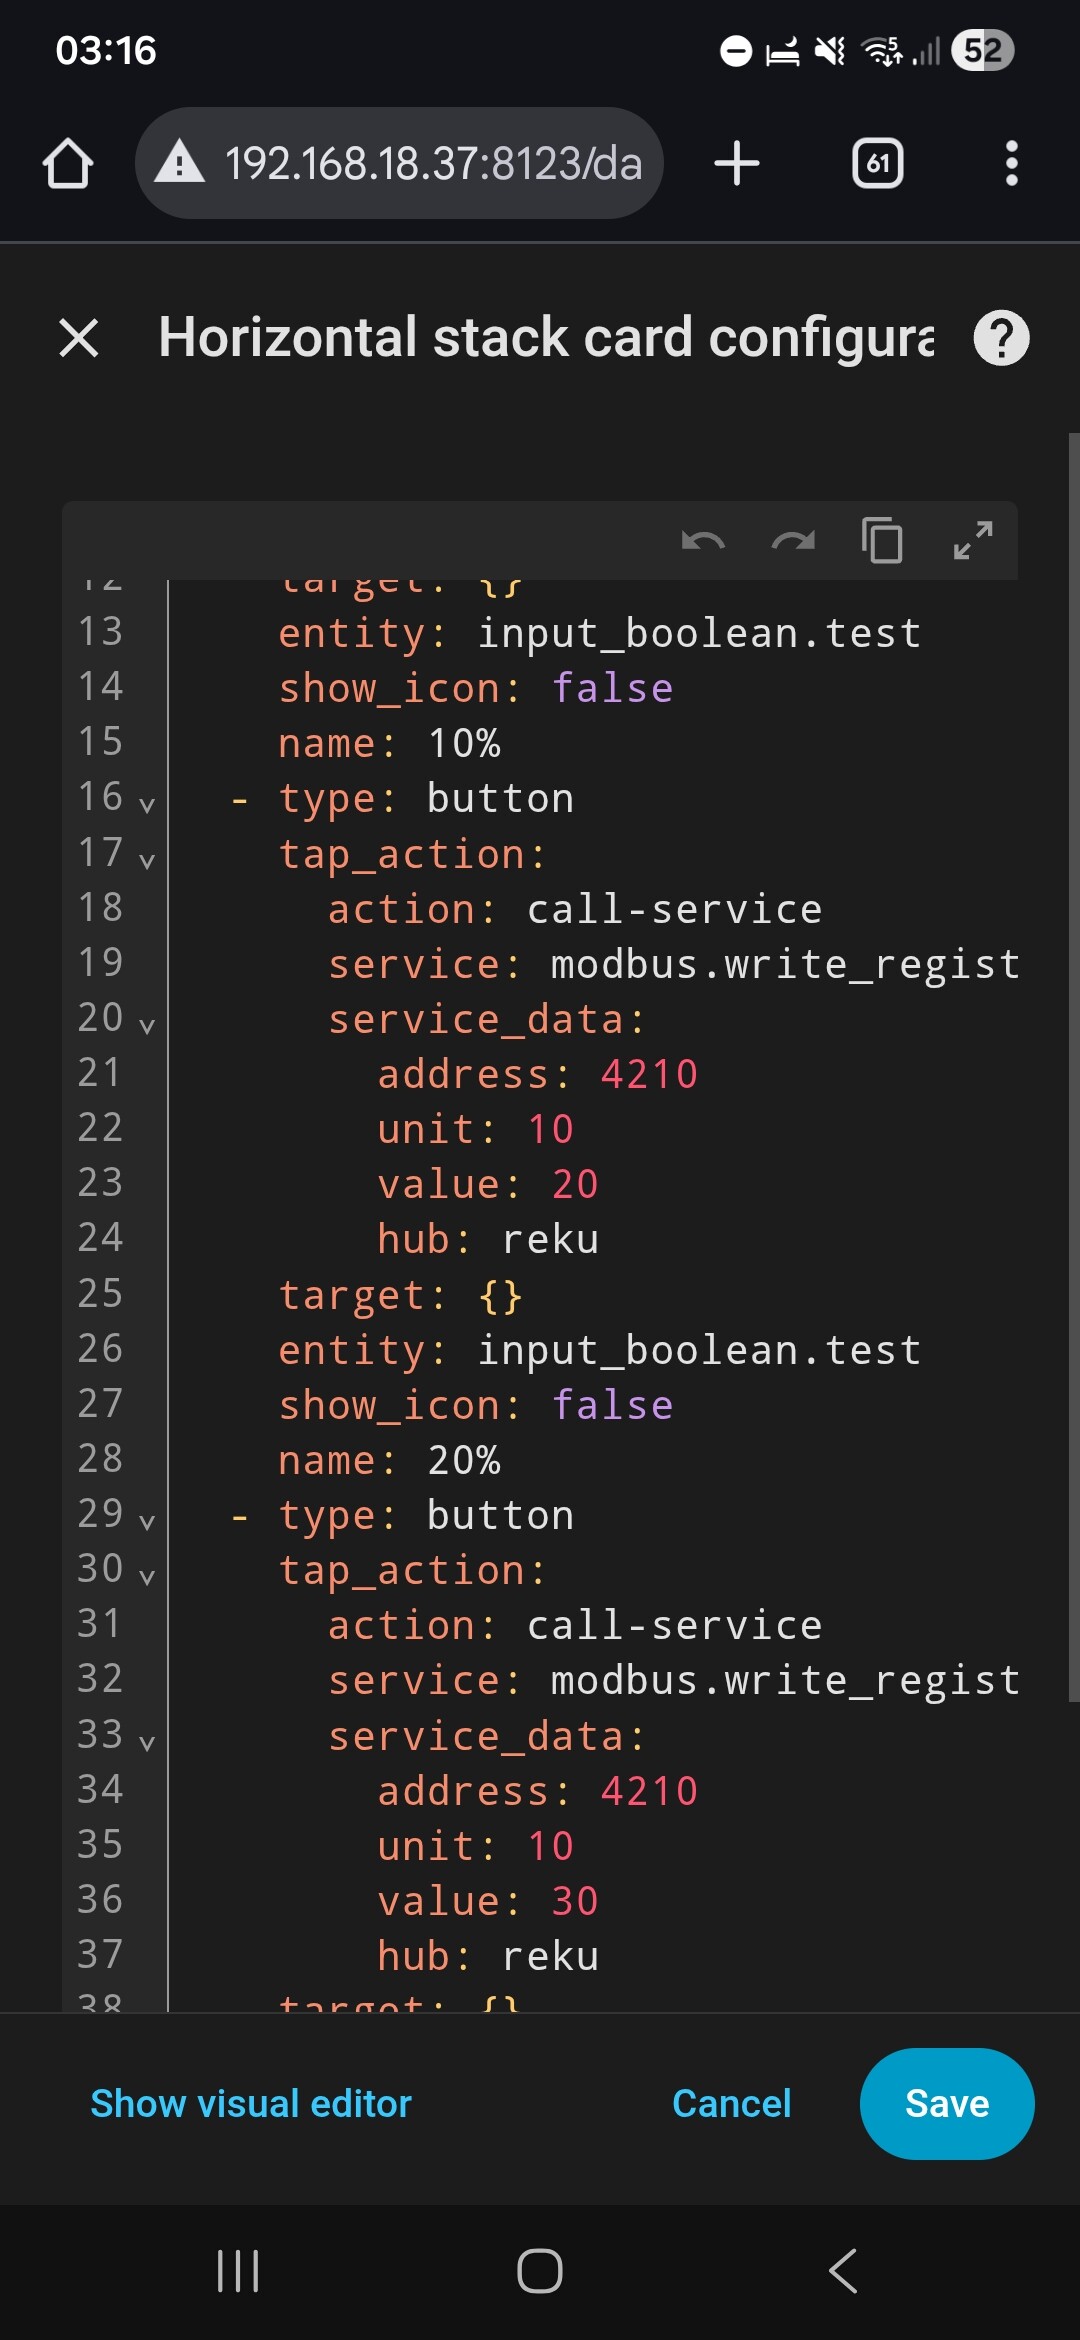
Task: Collapse the fold at line 16
Action: [147, 805]
